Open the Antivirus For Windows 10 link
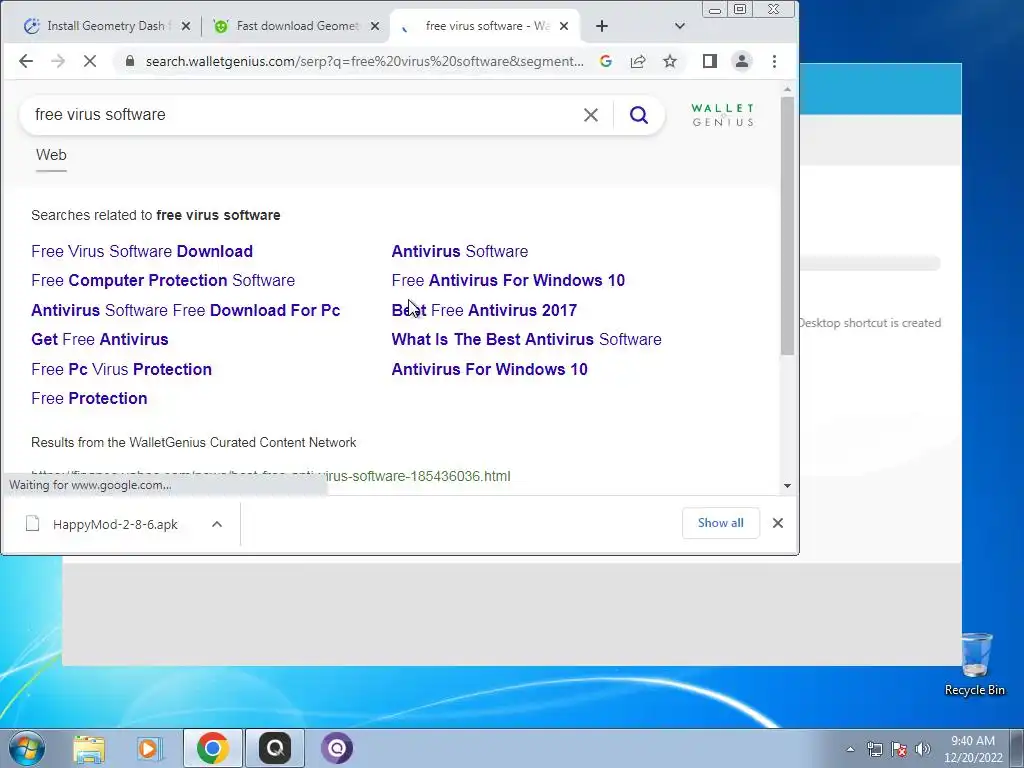This screenshot has height=768, width=1024. click(489, 370)
